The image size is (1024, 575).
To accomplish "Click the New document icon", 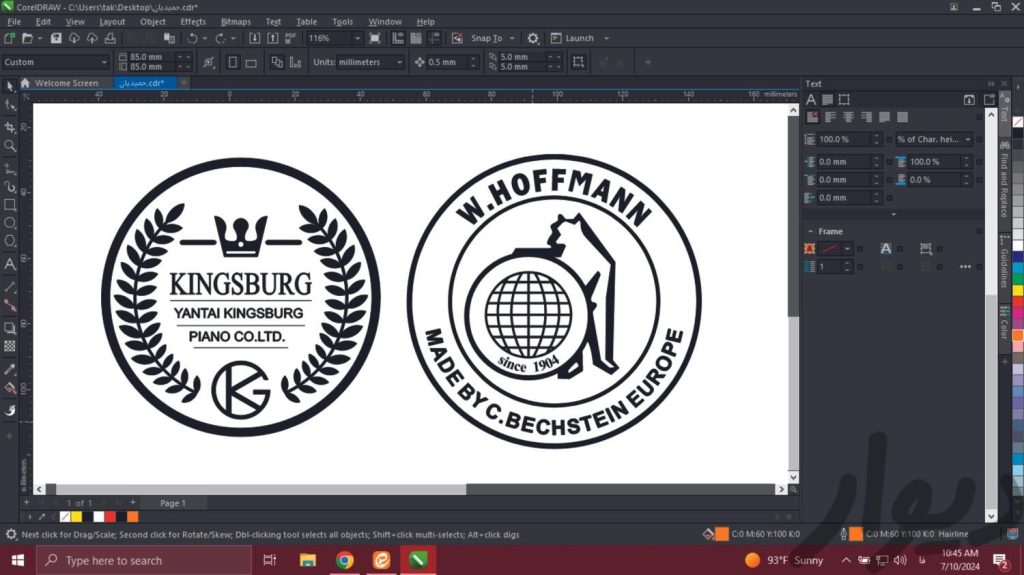I will pos(9,39).
